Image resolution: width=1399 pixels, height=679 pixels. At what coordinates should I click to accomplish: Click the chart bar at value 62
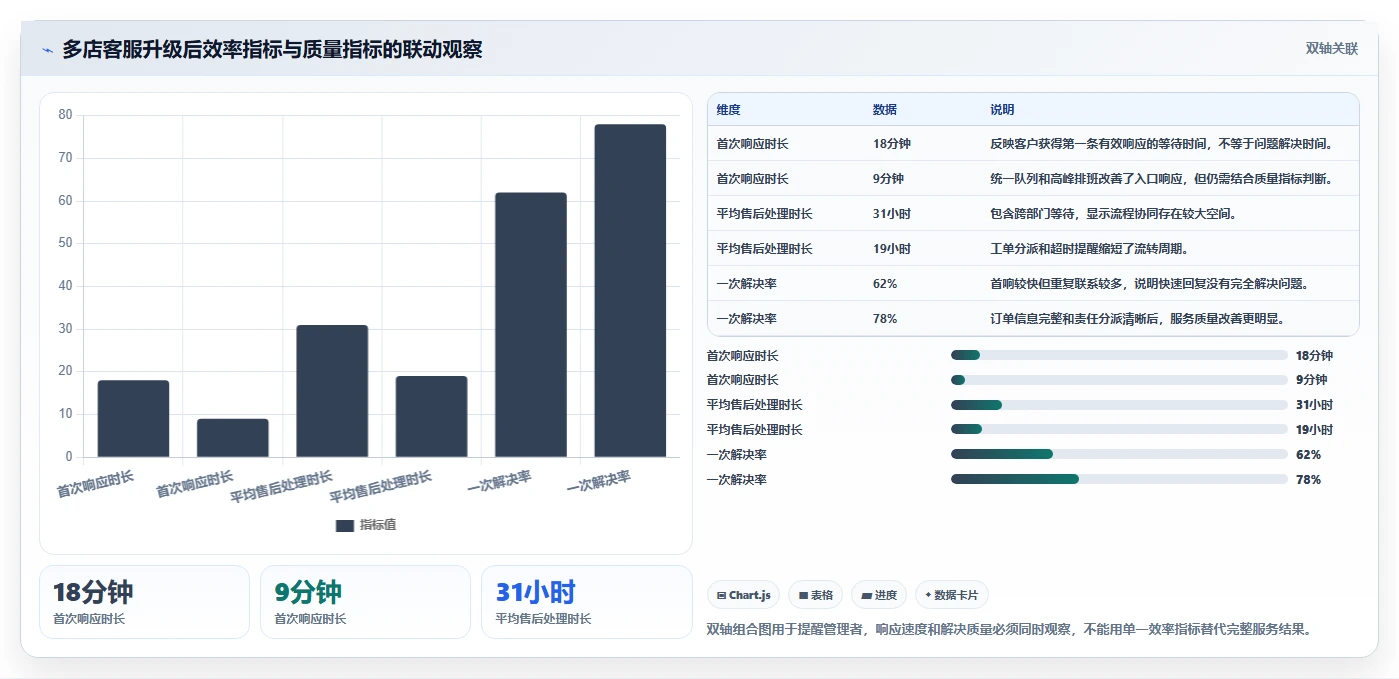click(531, 325)
